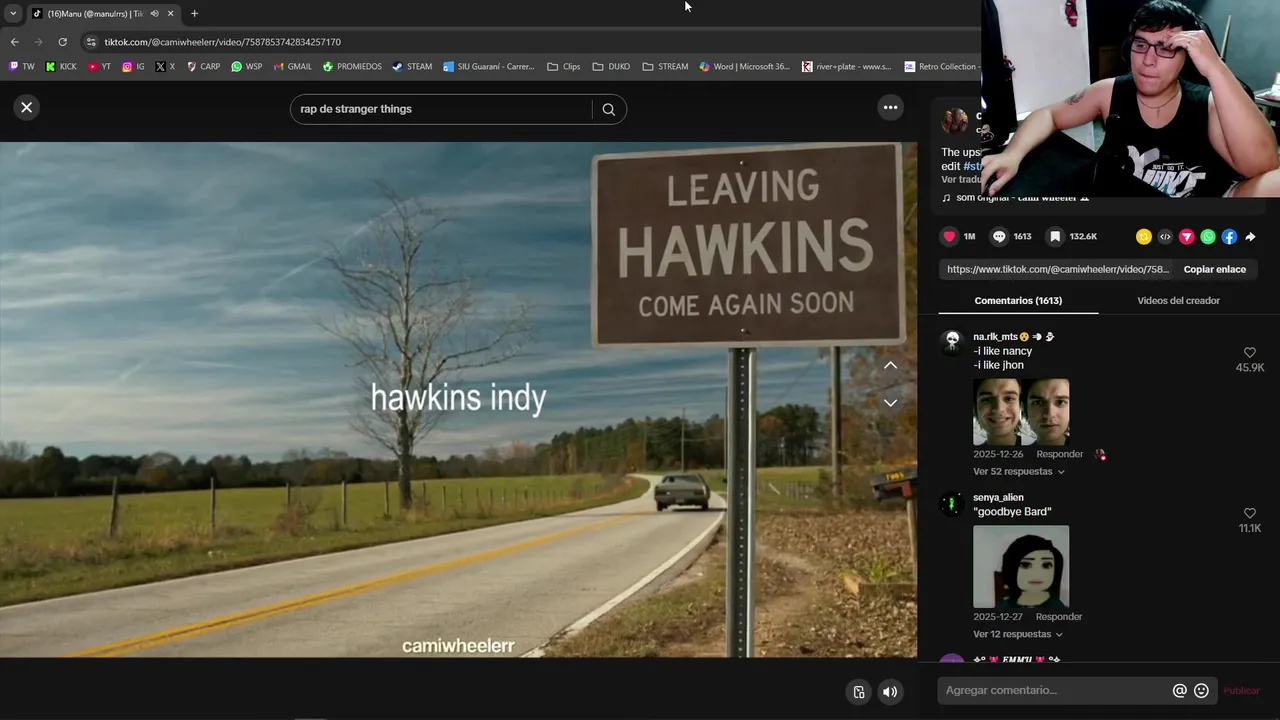Open Word Microsoft 365 bookmark
This screenshot has width=1280, height=720.
tap(745, 67)
